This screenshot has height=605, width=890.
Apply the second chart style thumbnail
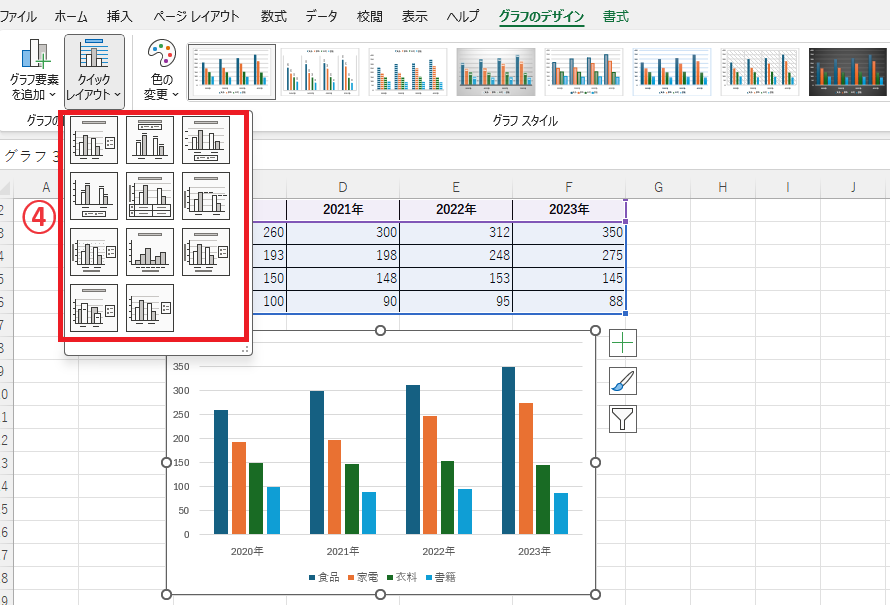320,72
